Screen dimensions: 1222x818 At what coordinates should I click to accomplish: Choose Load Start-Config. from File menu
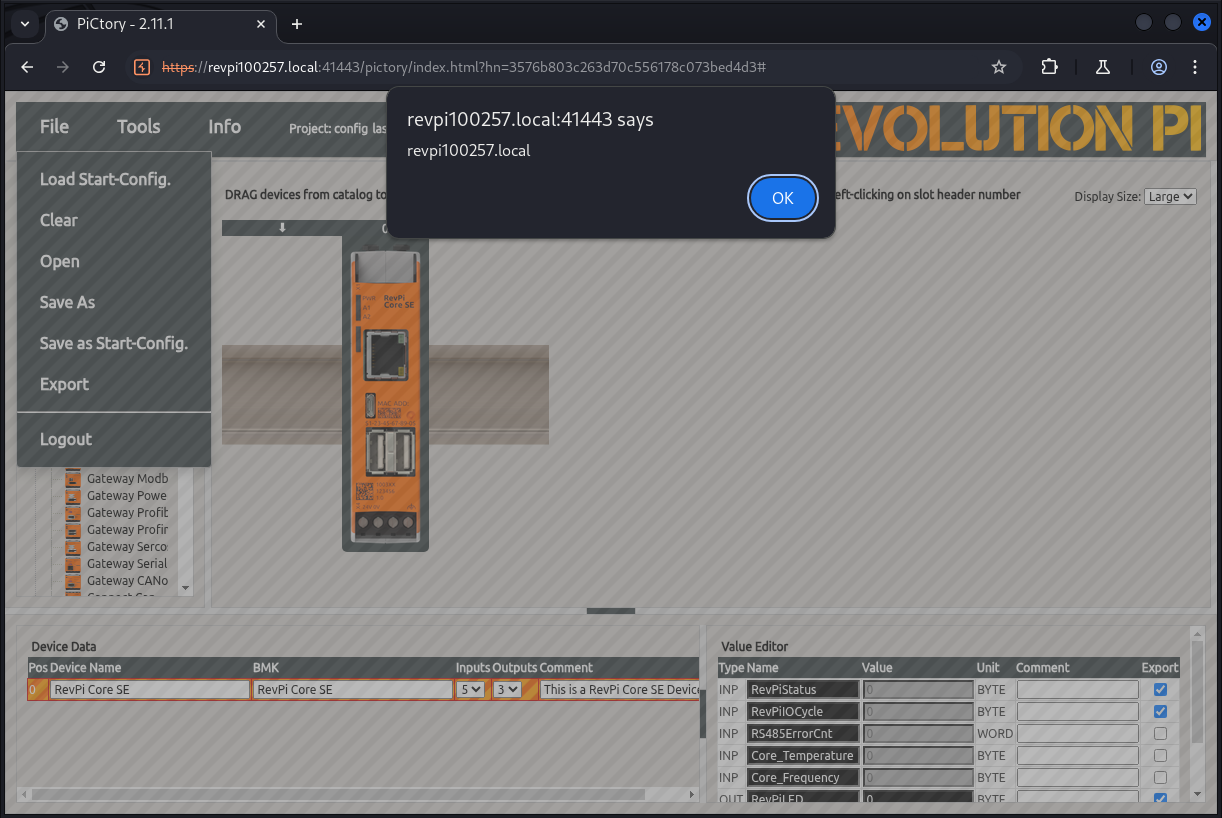(105, 179)
